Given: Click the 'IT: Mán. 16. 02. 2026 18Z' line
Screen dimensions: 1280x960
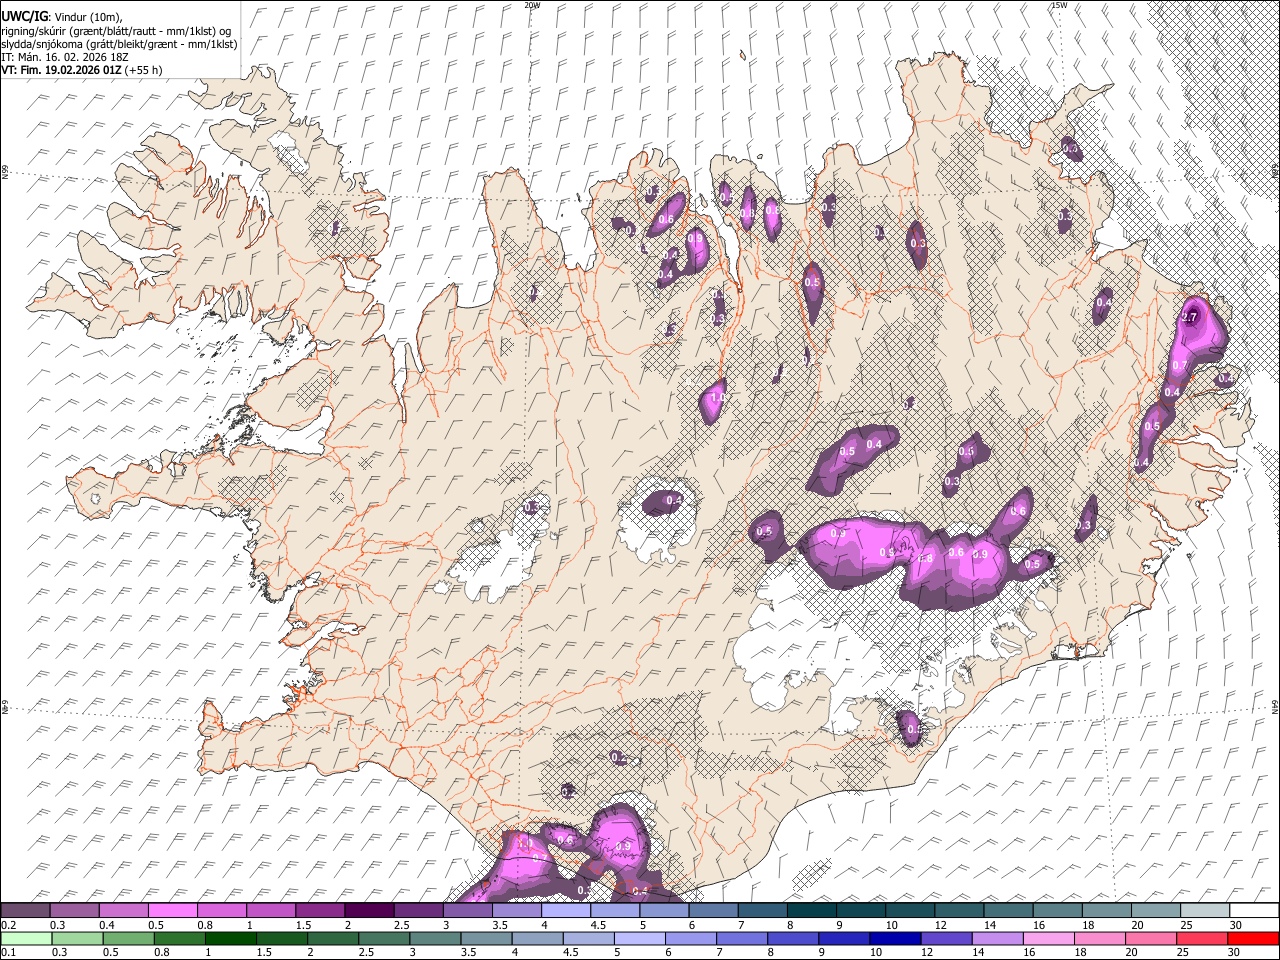Looking at the screenshot, I should coord(65,57).
